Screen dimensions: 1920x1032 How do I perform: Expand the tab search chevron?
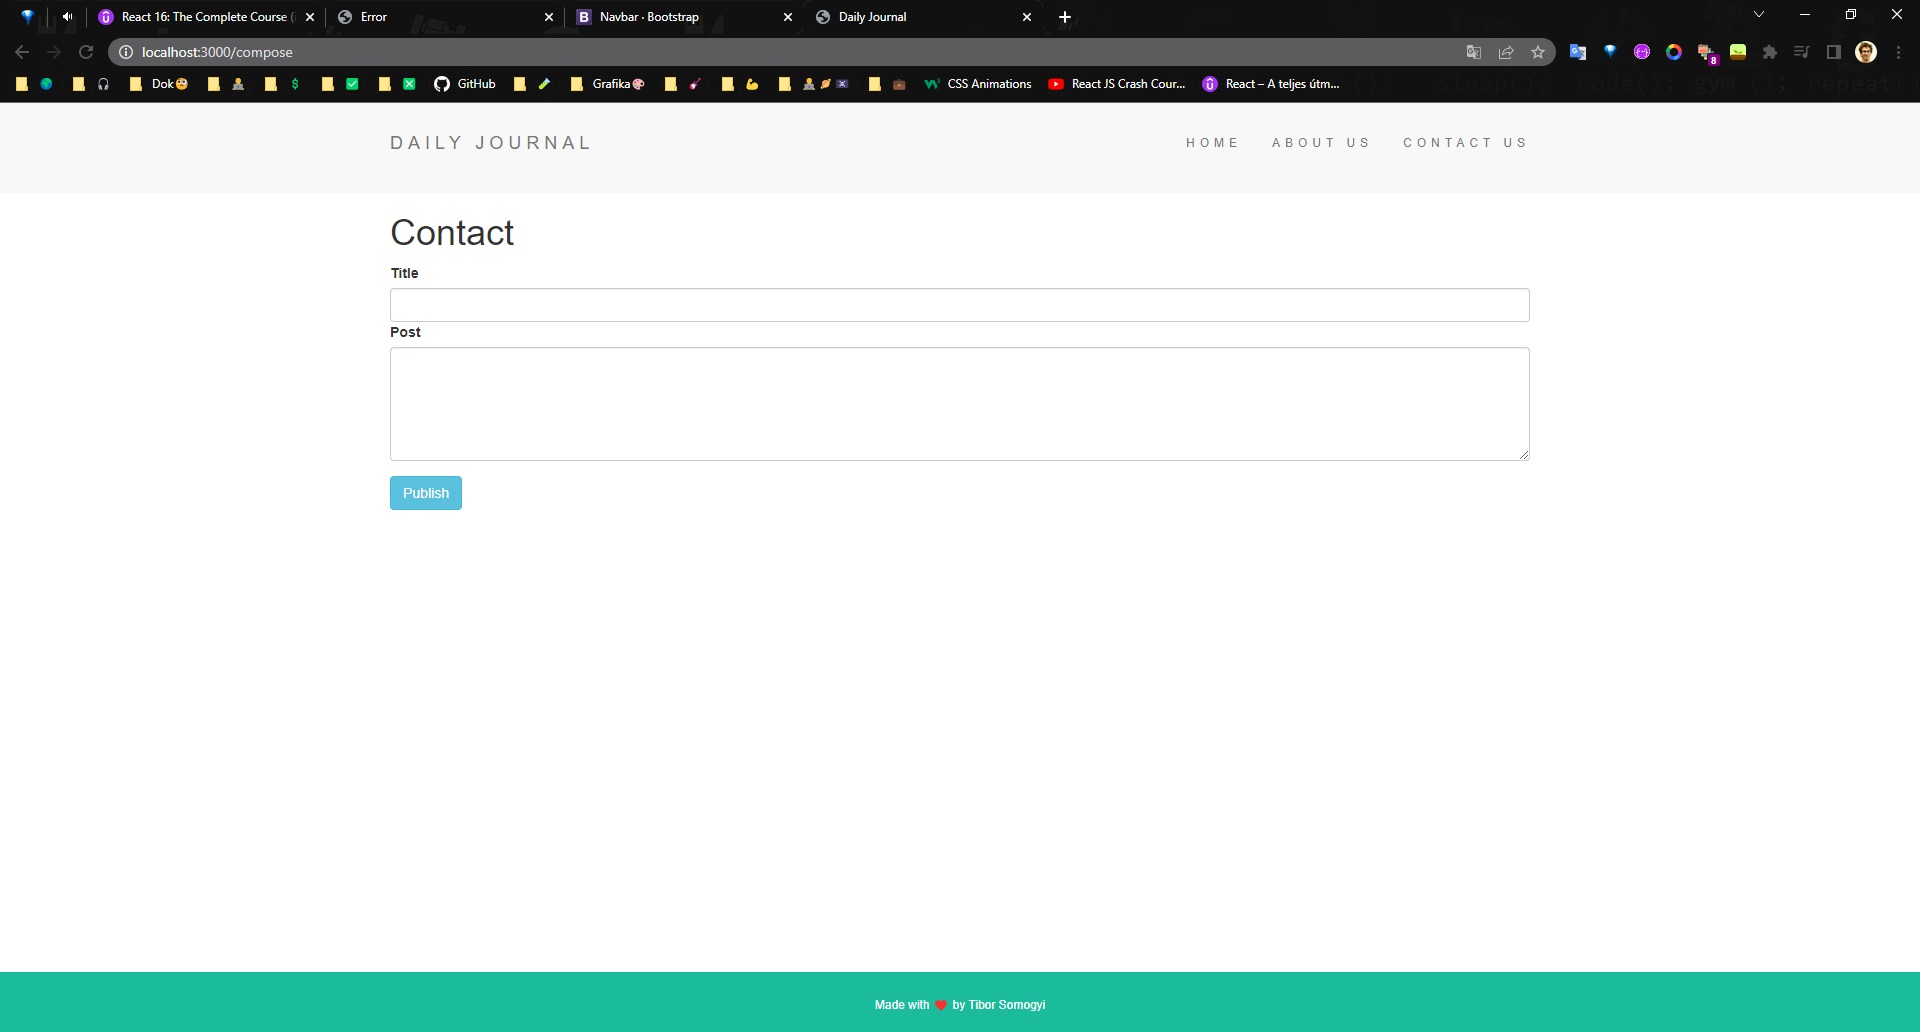pyautogui.click(x=1759, y=15)
